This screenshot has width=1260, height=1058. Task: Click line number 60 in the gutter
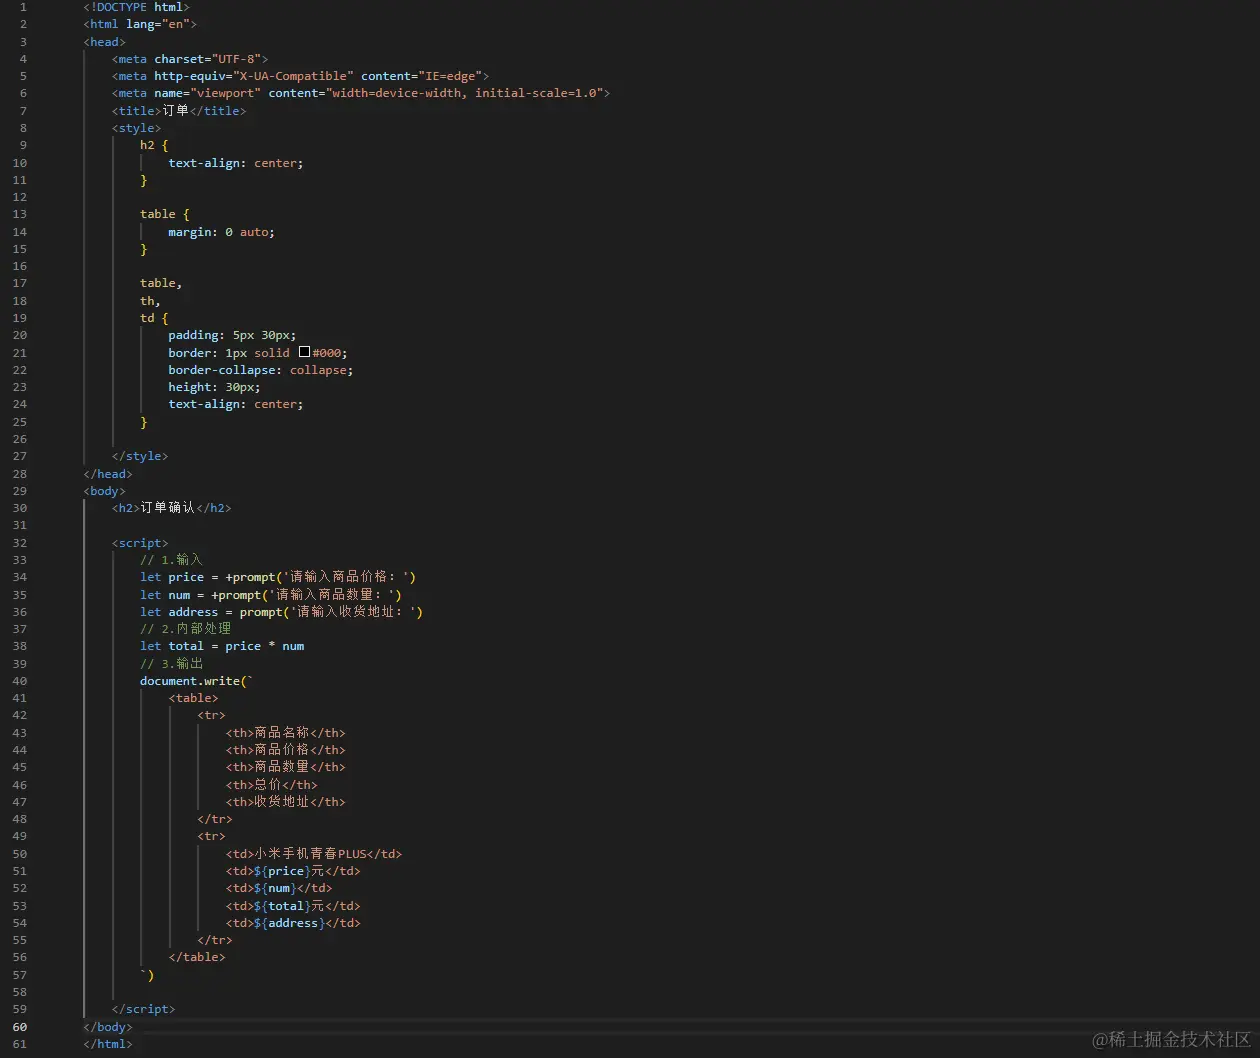20,1027
